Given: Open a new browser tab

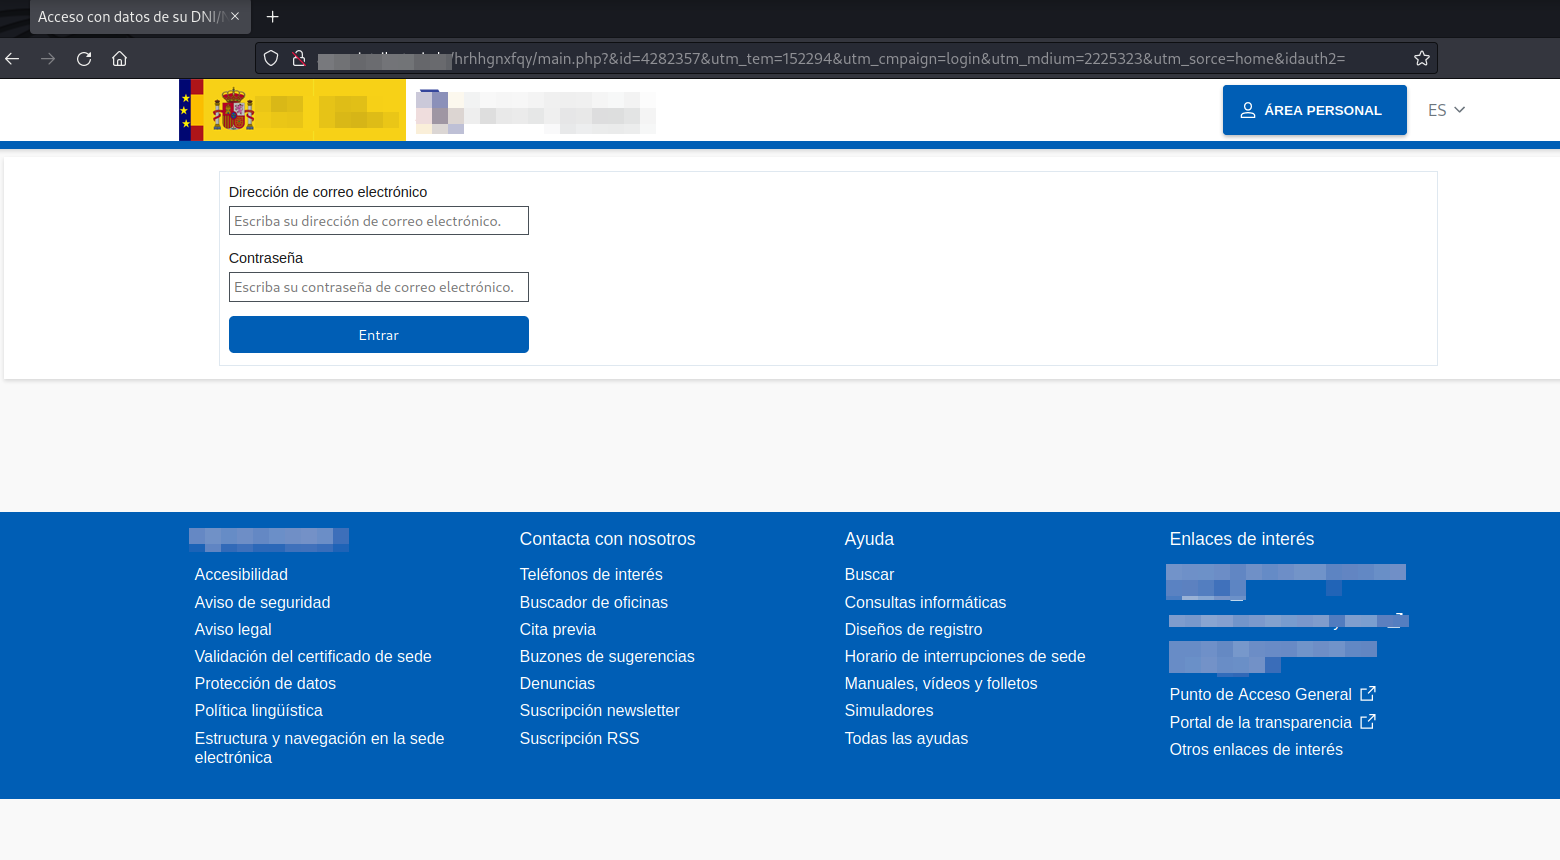Looking at the screenshot, I should pyautogui.click(x=272, y=17).
